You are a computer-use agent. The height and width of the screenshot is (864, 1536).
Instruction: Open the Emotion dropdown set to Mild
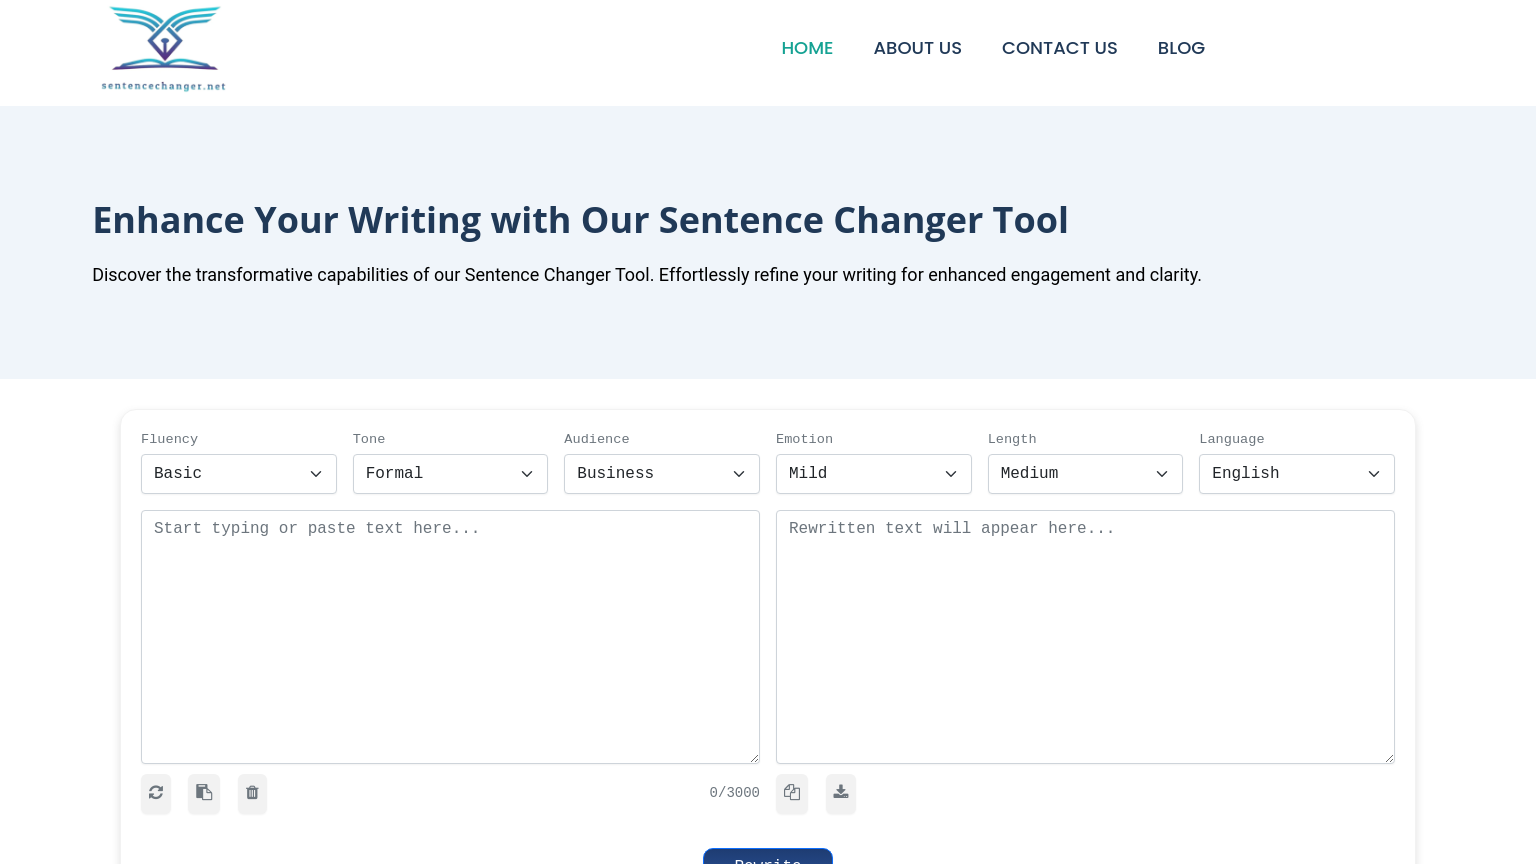[x=873, y=474]
